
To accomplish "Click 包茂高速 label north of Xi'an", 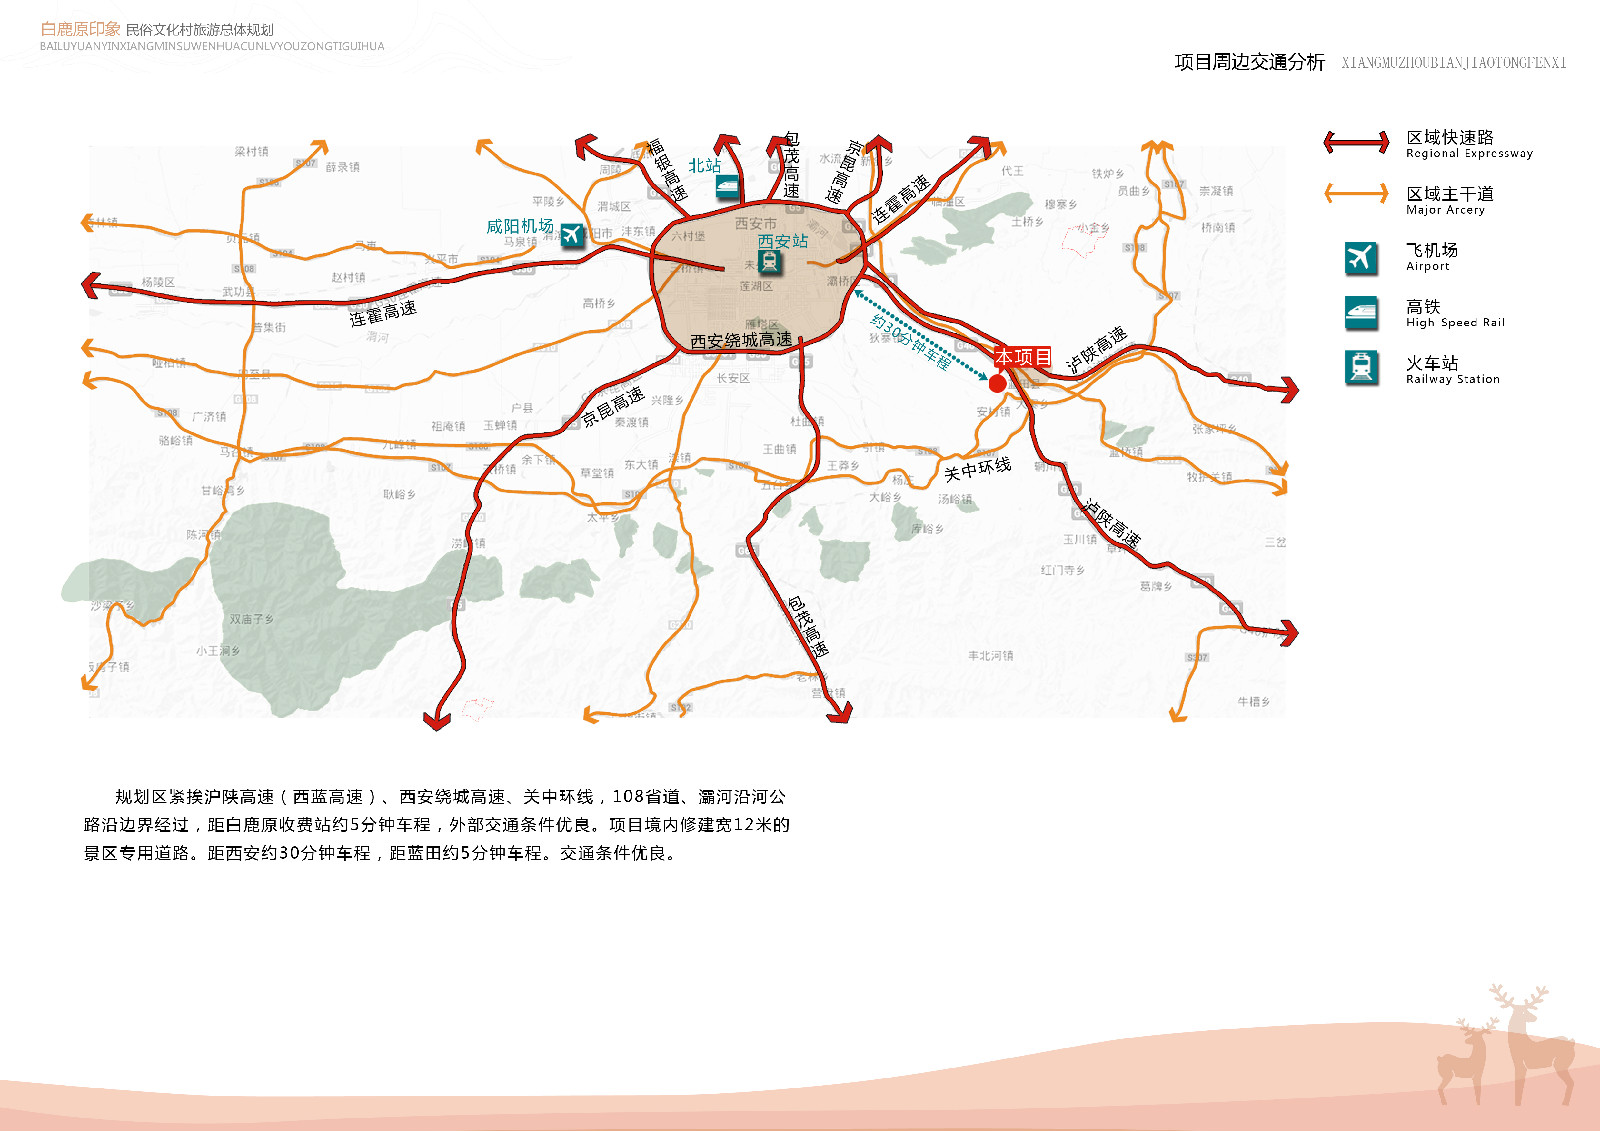I will click(791, 165).
